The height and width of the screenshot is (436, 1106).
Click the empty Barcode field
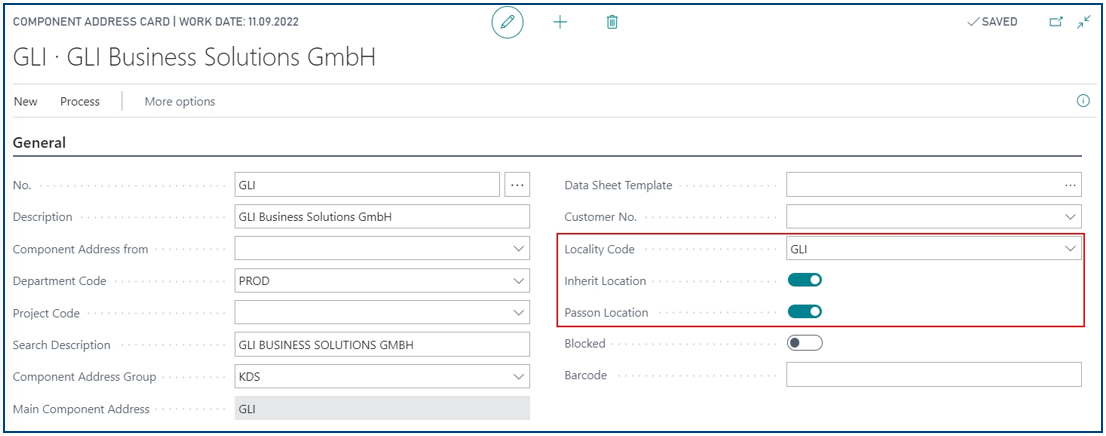coord(934,375)
